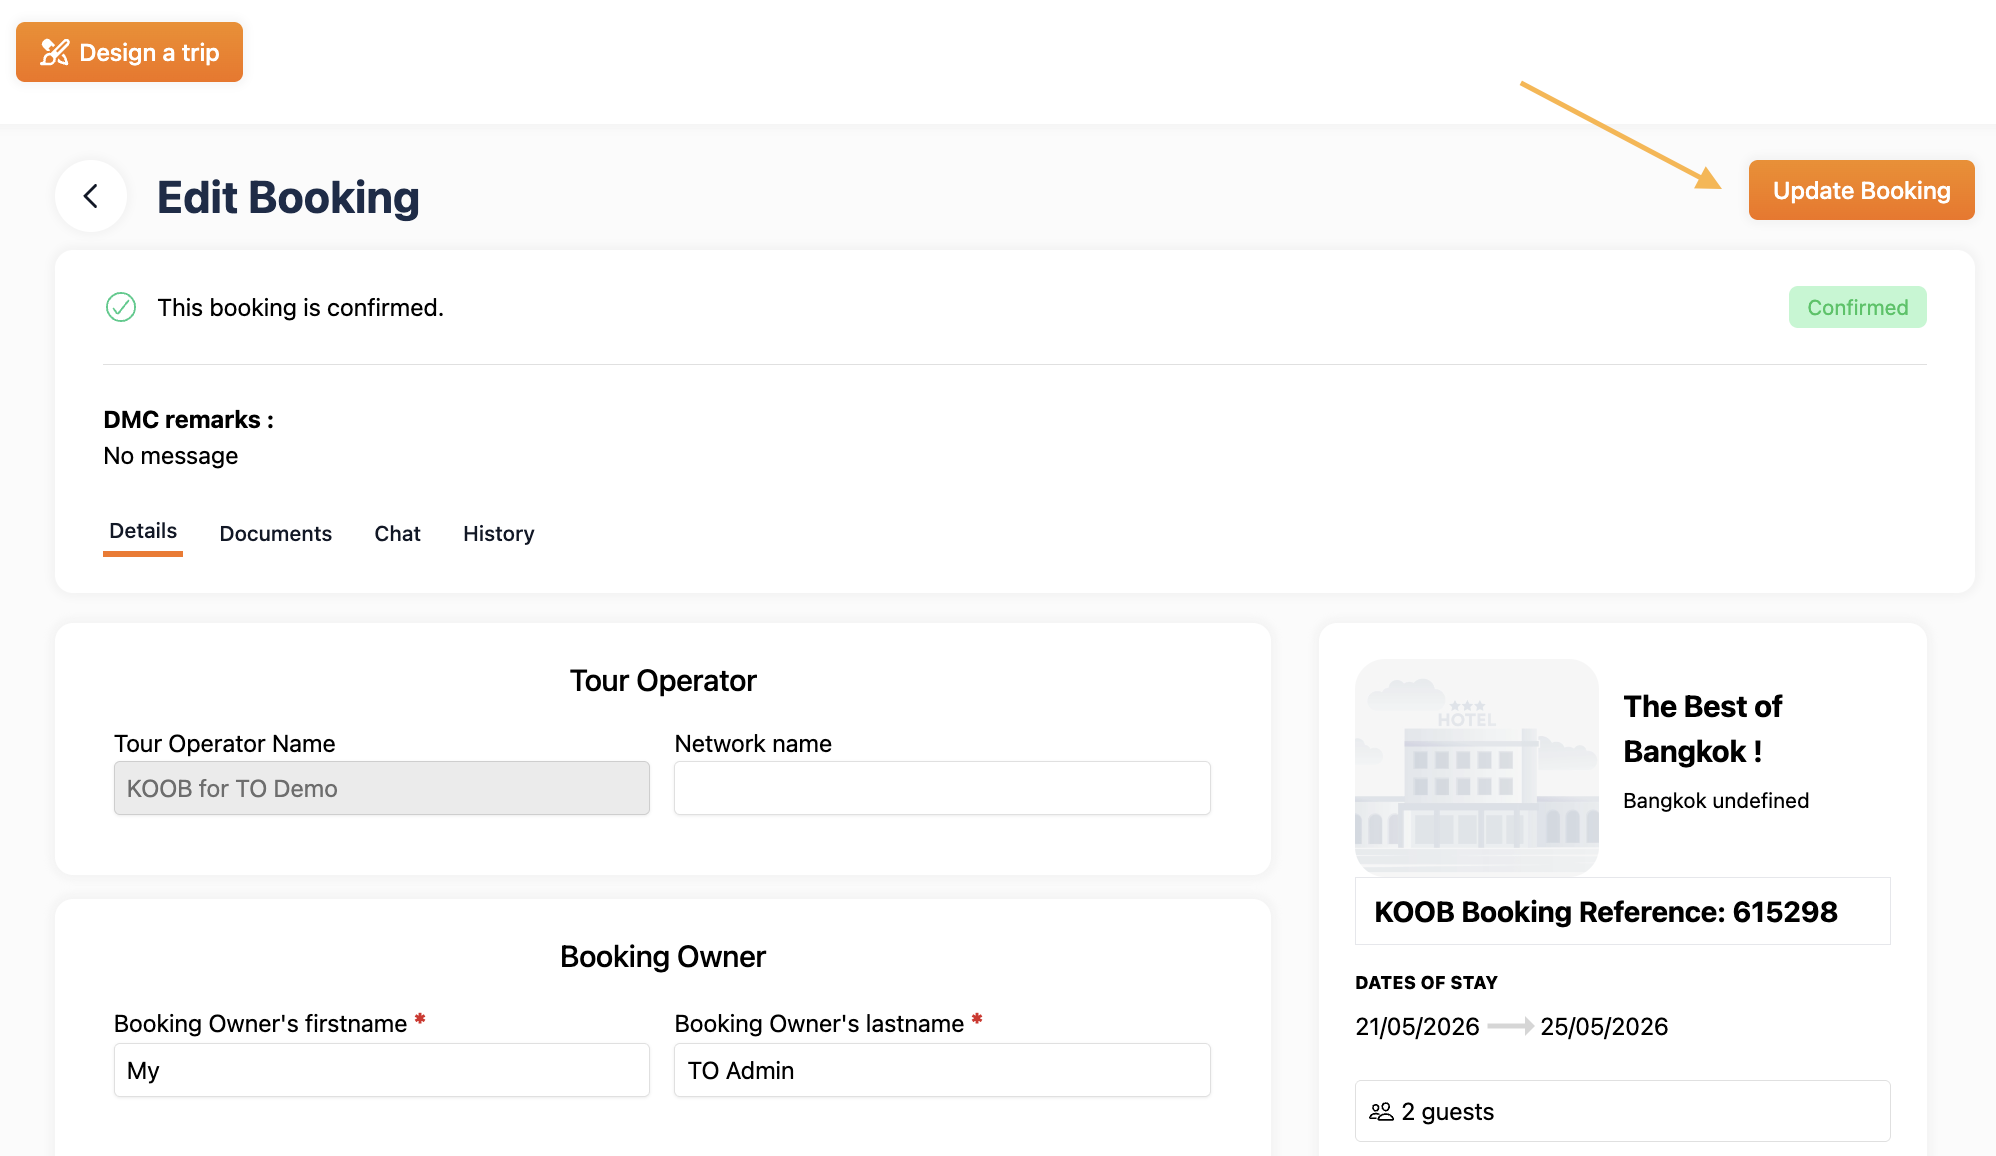Click the Tour Operator Name field
This screenshot has height=1156, width=1996.
[x=382, y=788]
